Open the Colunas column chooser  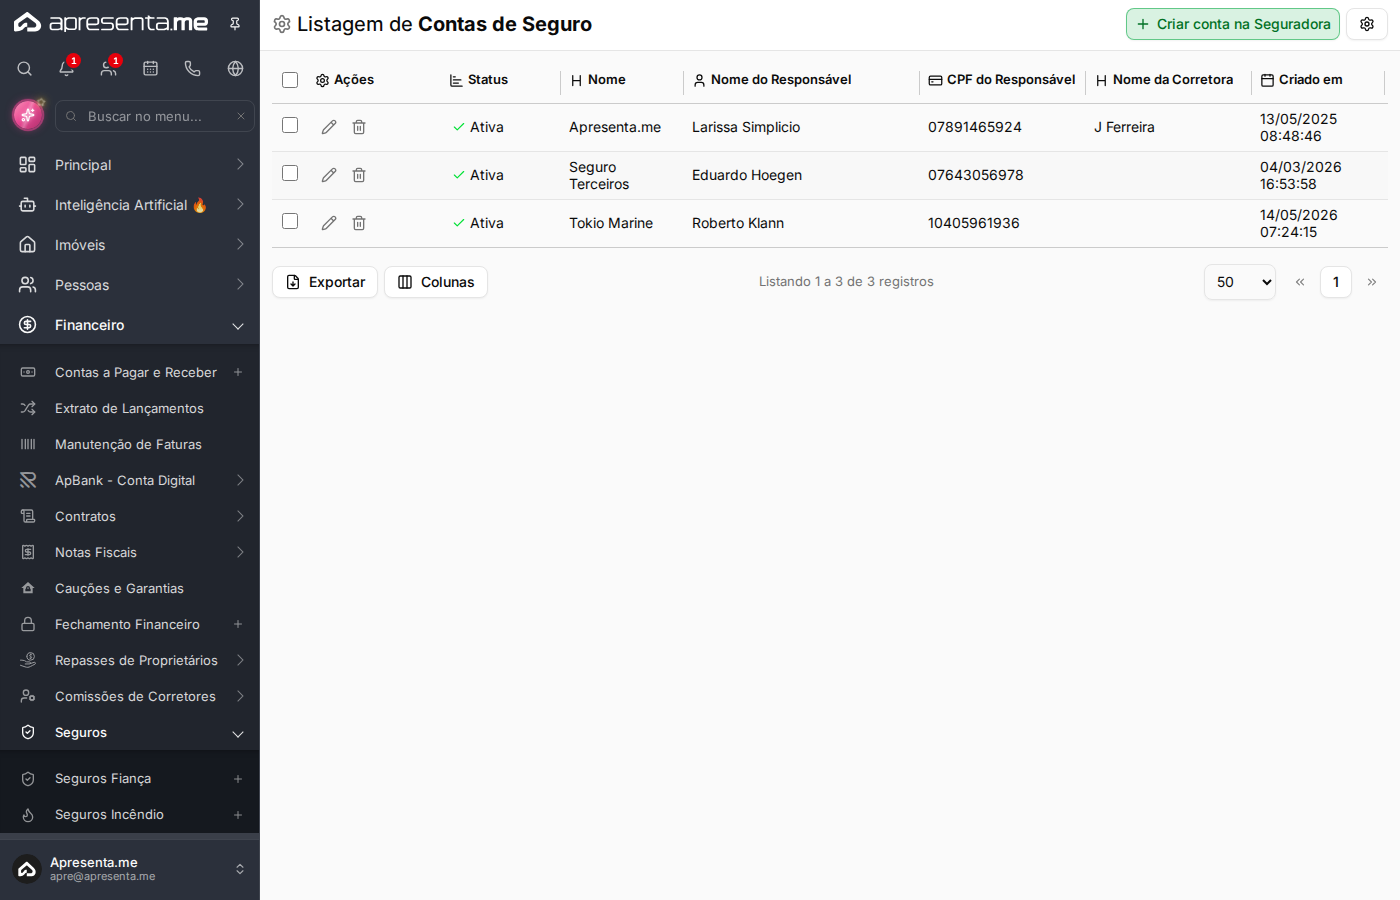436,282
